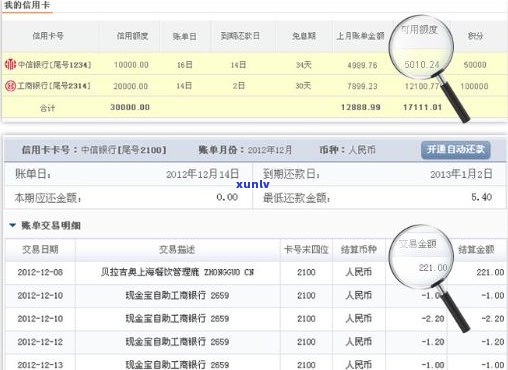This screenshot has height=370, width=508.
Task: Select the 工商银行[尾号2314] card row
Action: click(x=255, y=86)
